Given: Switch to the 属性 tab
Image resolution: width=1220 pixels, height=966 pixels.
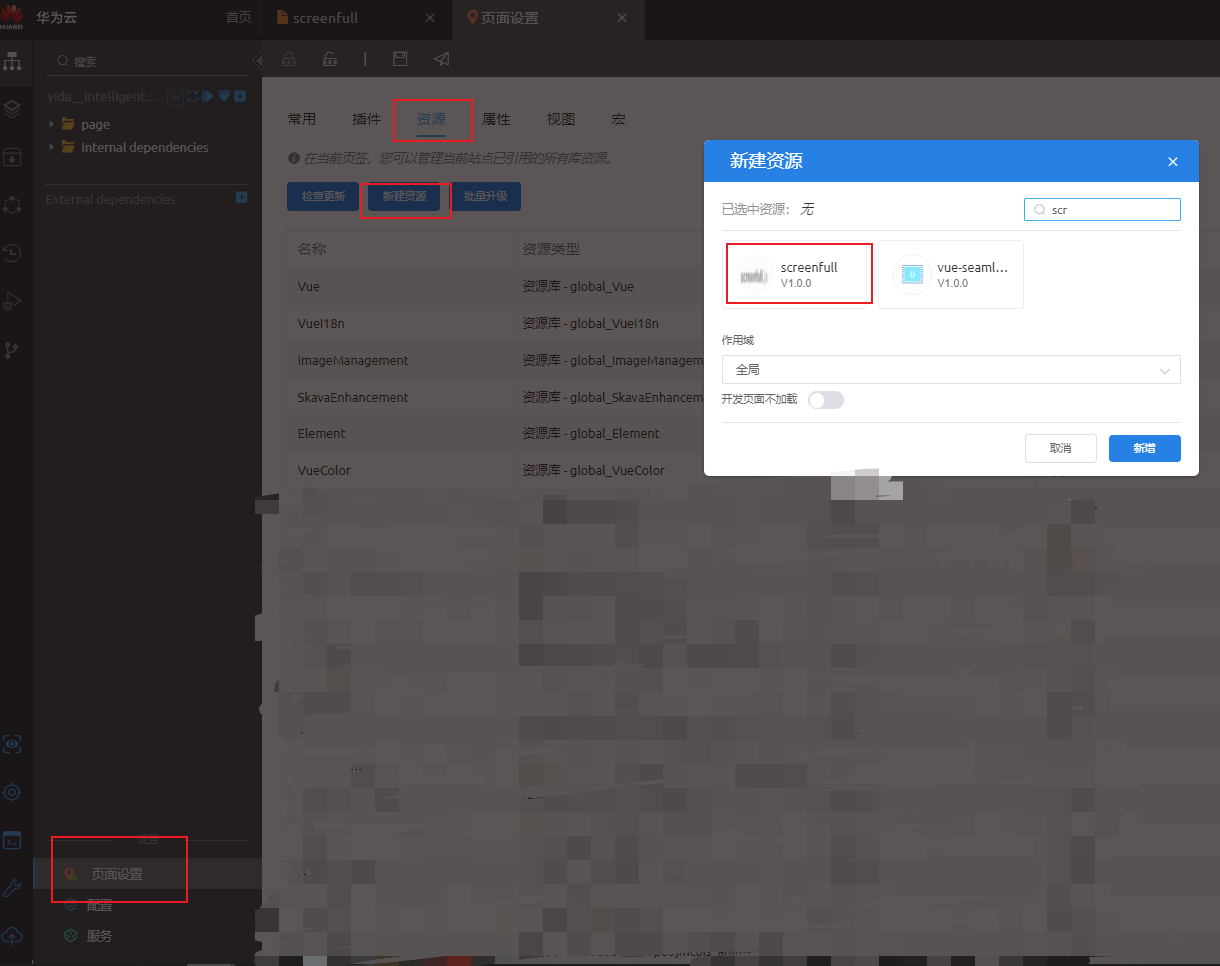Looking at the screenshot, I should tap(496, 119).
